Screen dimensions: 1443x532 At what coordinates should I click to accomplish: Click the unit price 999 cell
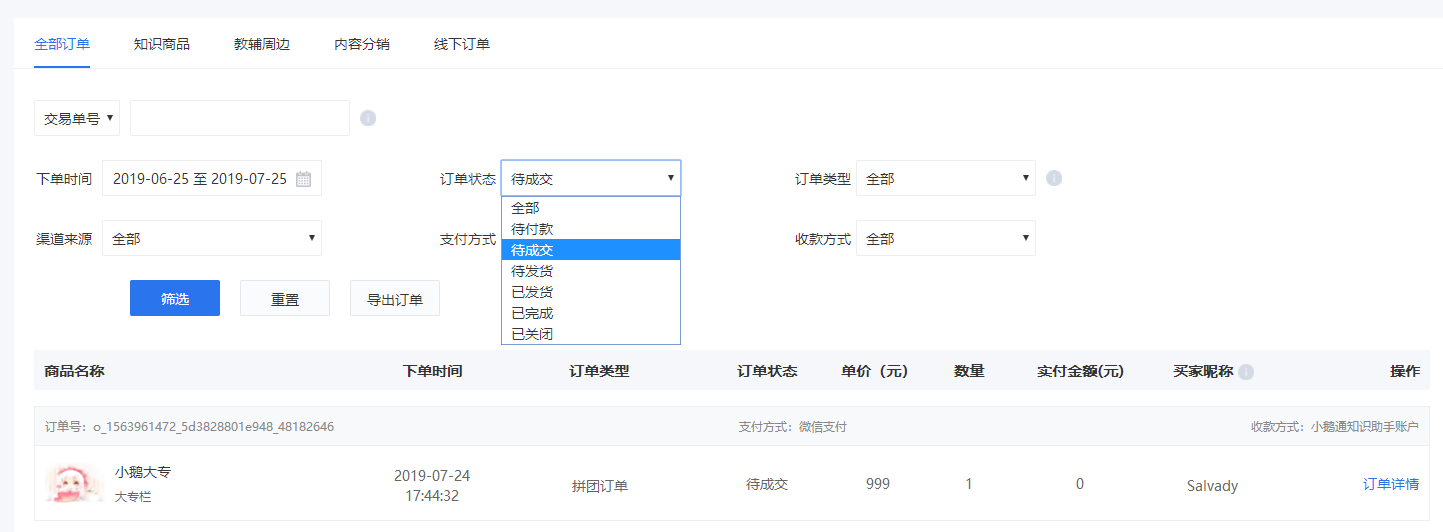coord(878,484)
